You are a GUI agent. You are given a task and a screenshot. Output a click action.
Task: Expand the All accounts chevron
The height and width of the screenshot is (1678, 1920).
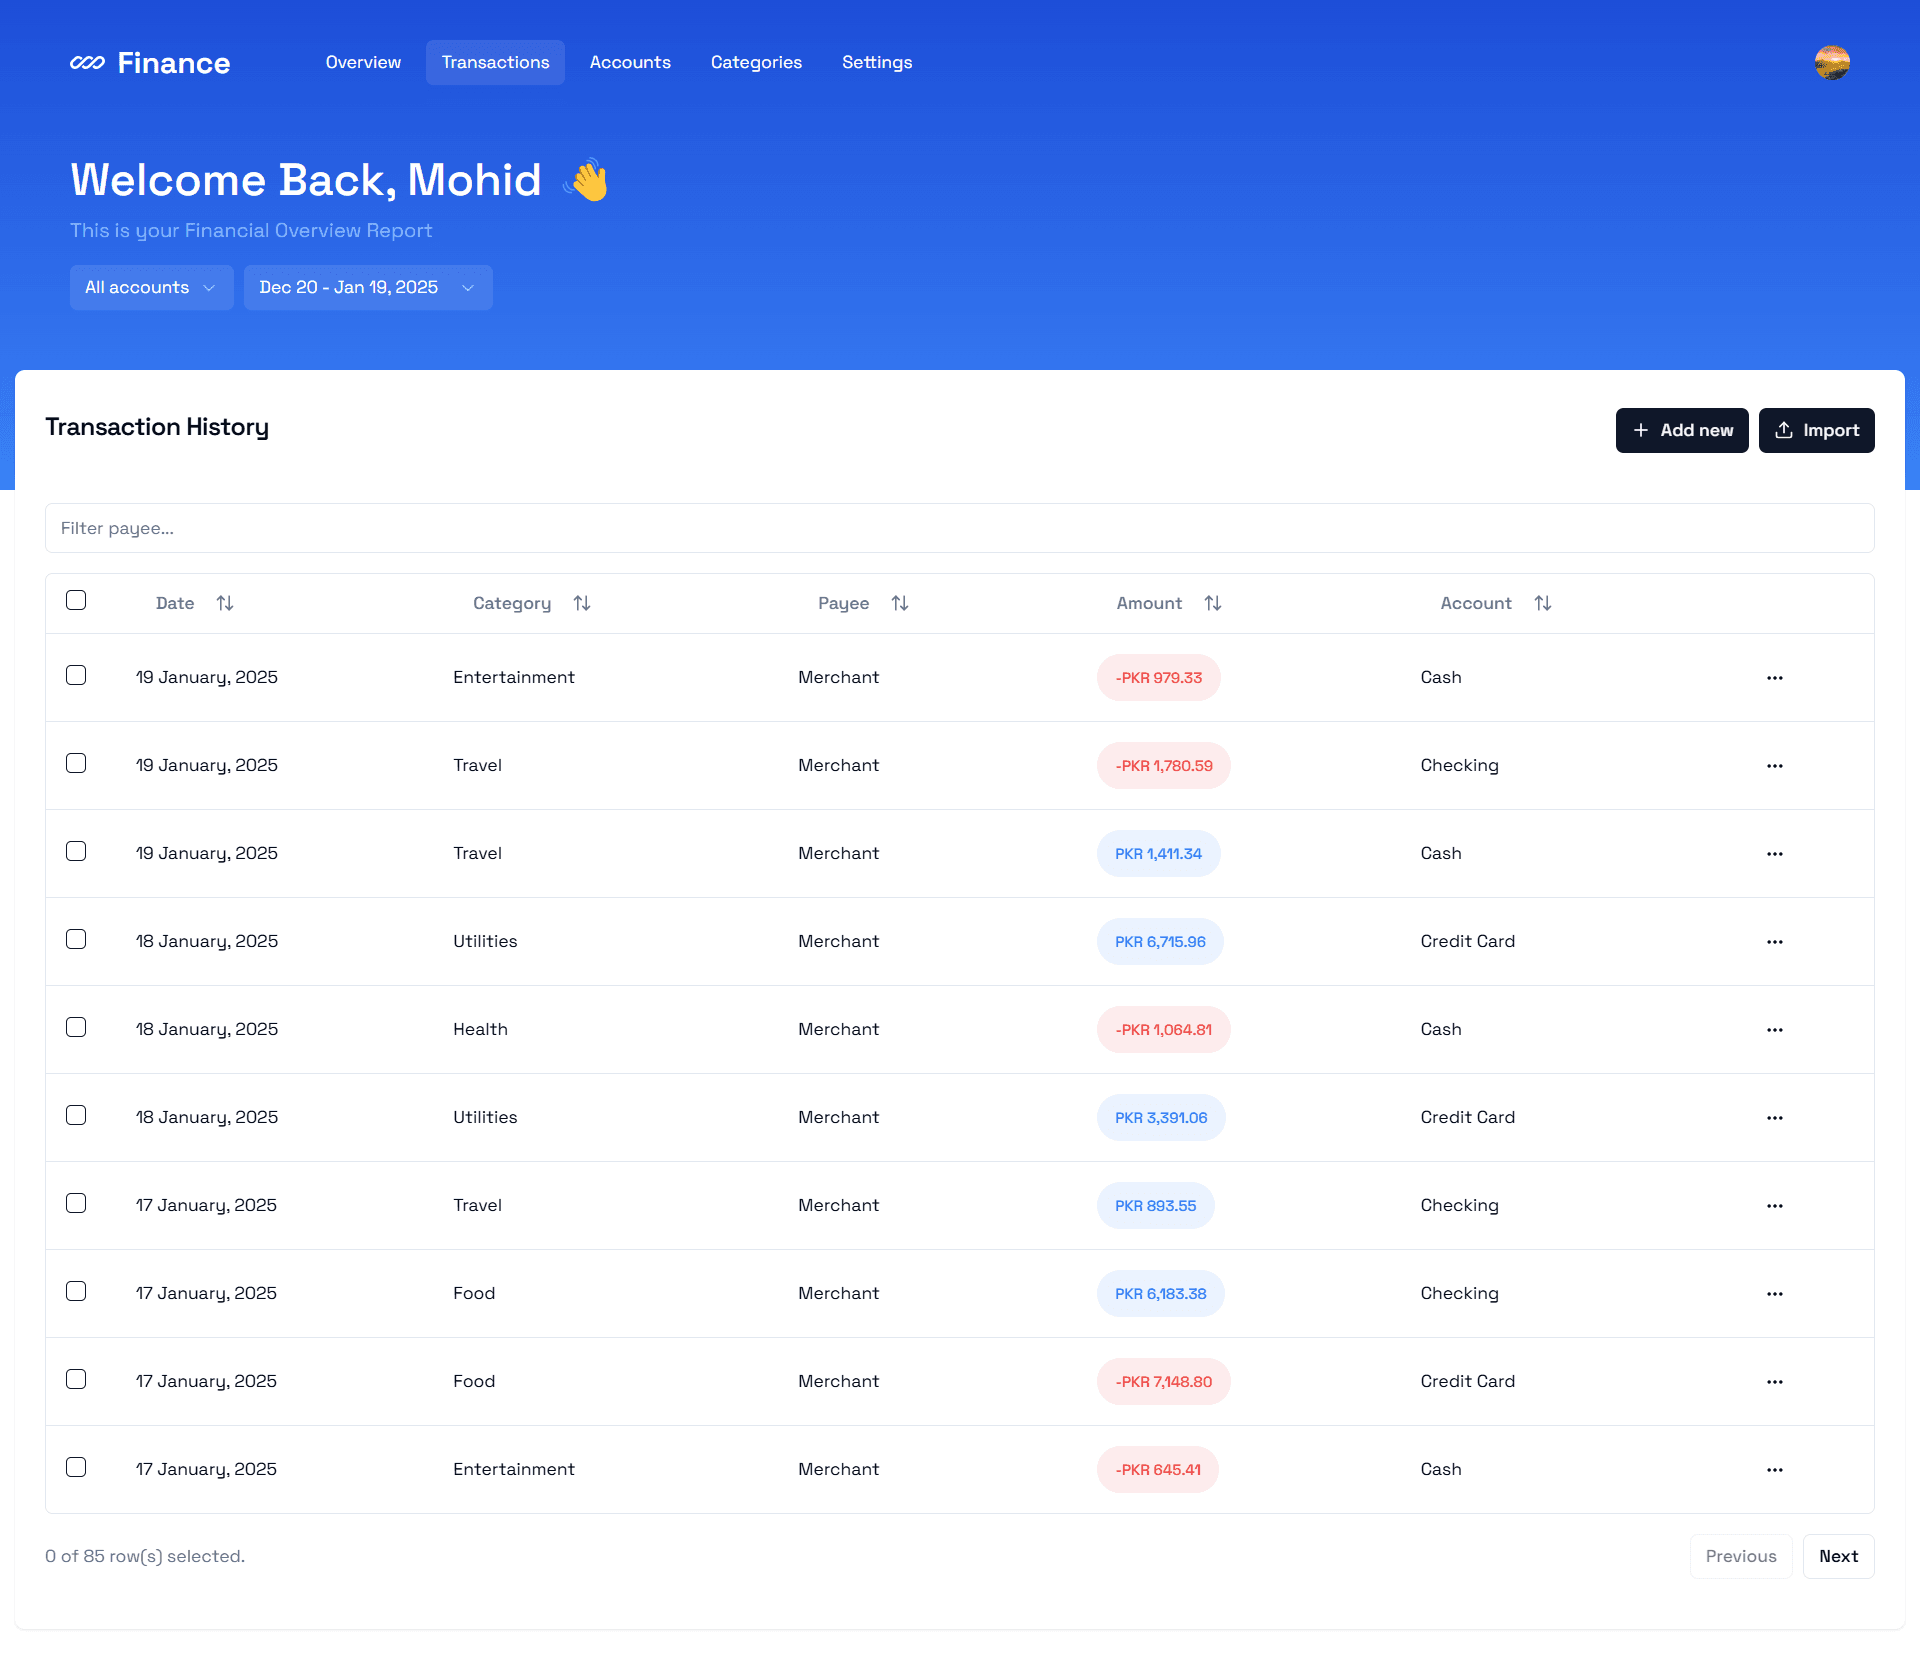209,287
